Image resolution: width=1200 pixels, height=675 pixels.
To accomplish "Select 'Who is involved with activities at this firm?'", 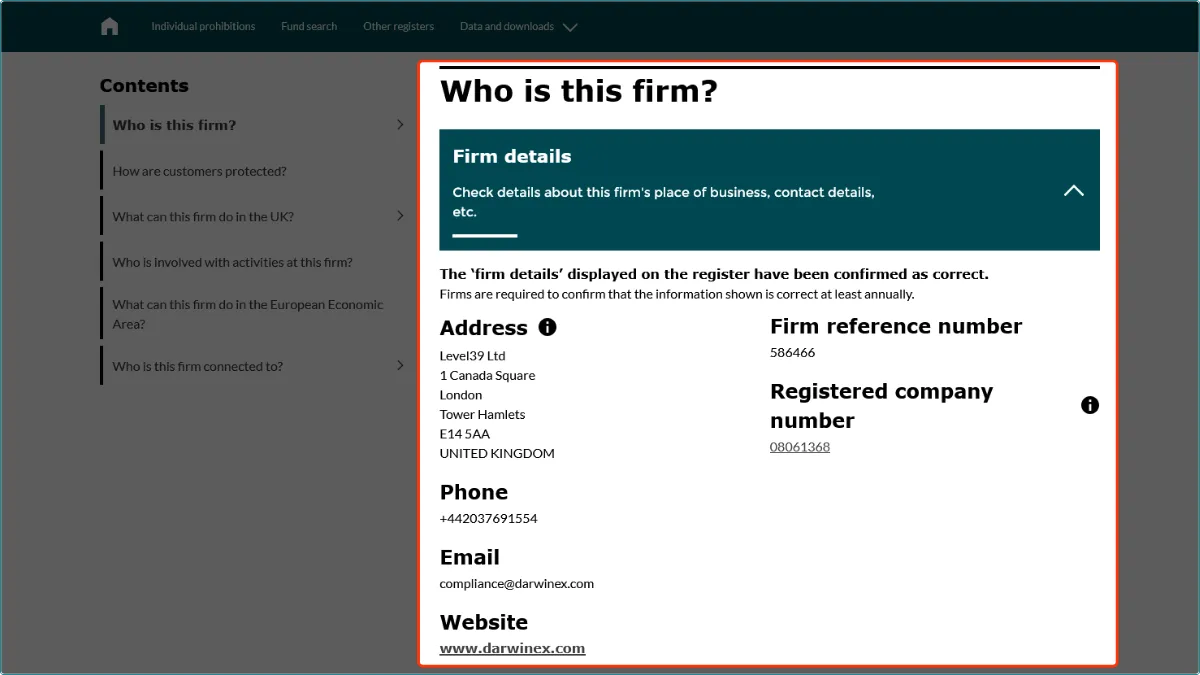I will click(x=232, y=263).
